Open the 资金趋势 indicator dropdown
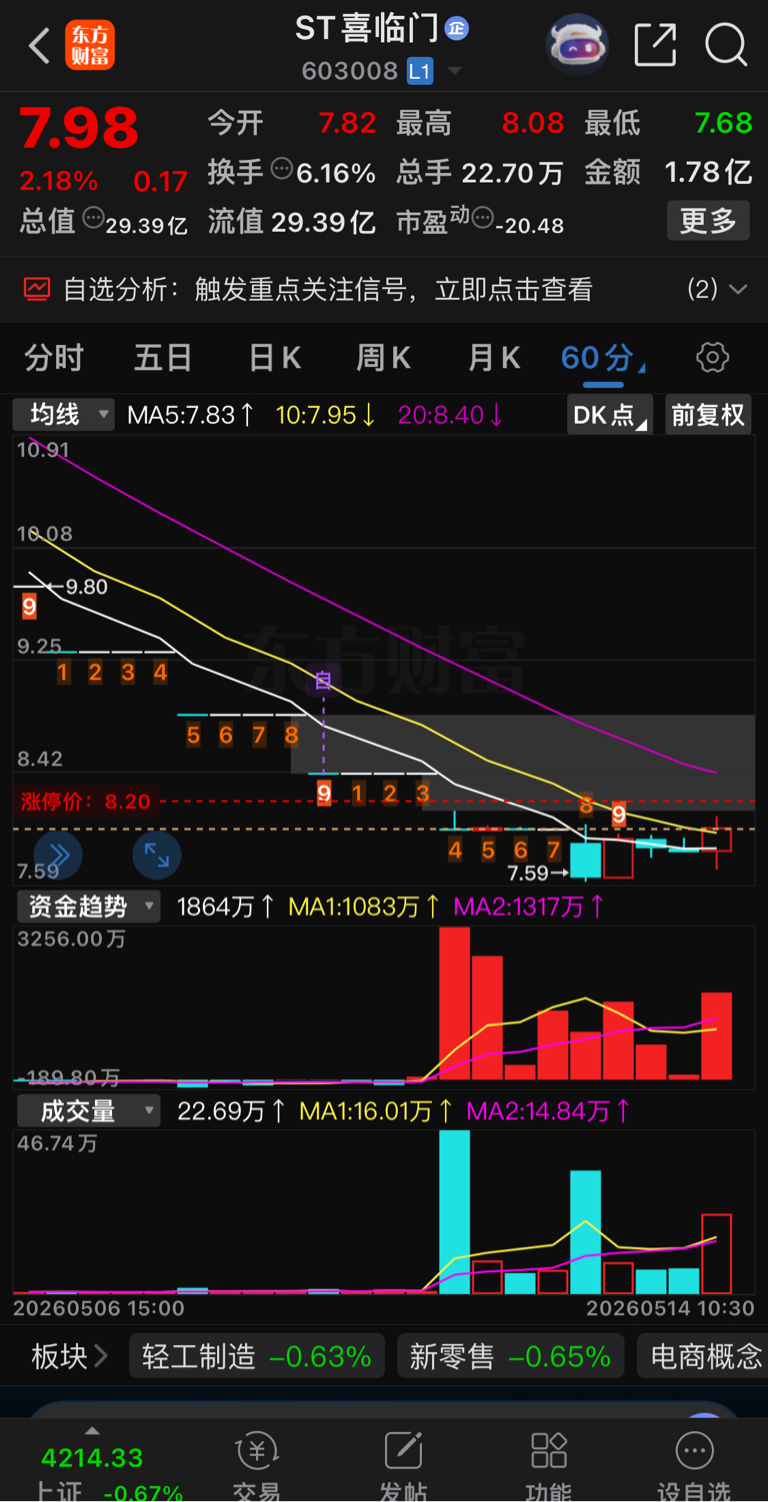768x1502 pixels. tap(87, 907)
